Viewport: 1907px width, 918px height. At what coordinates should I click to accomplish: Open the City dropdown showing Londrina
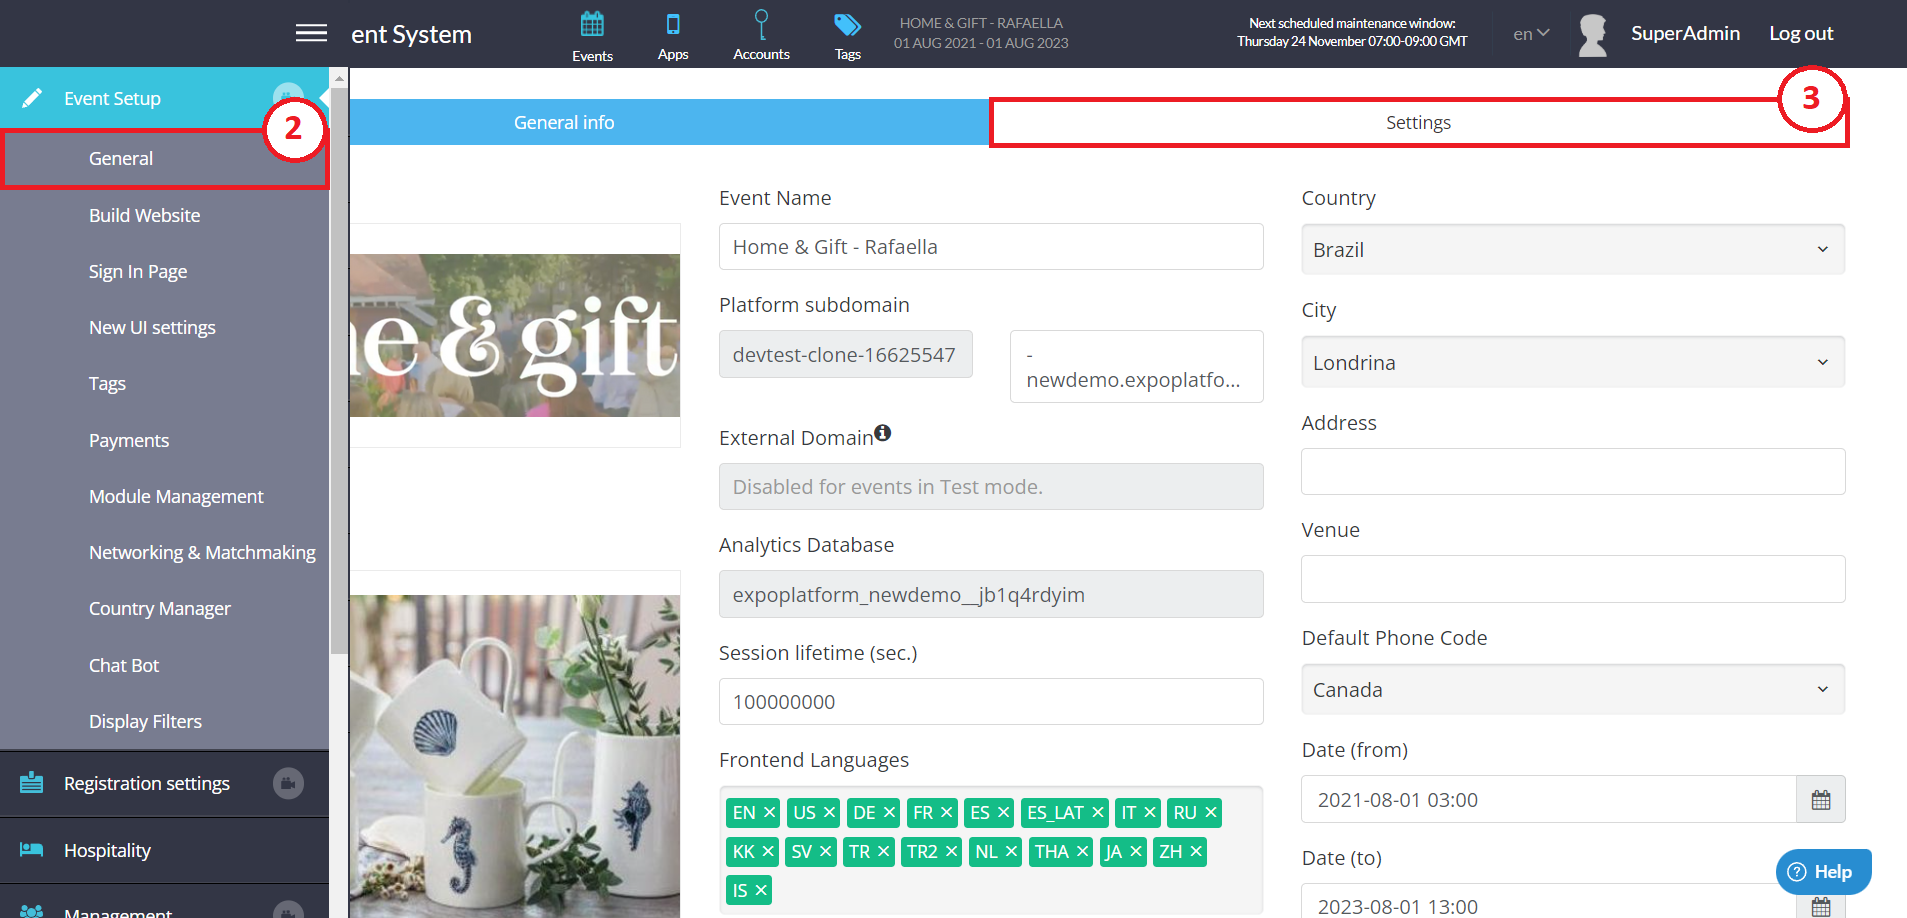(1572, 362)
